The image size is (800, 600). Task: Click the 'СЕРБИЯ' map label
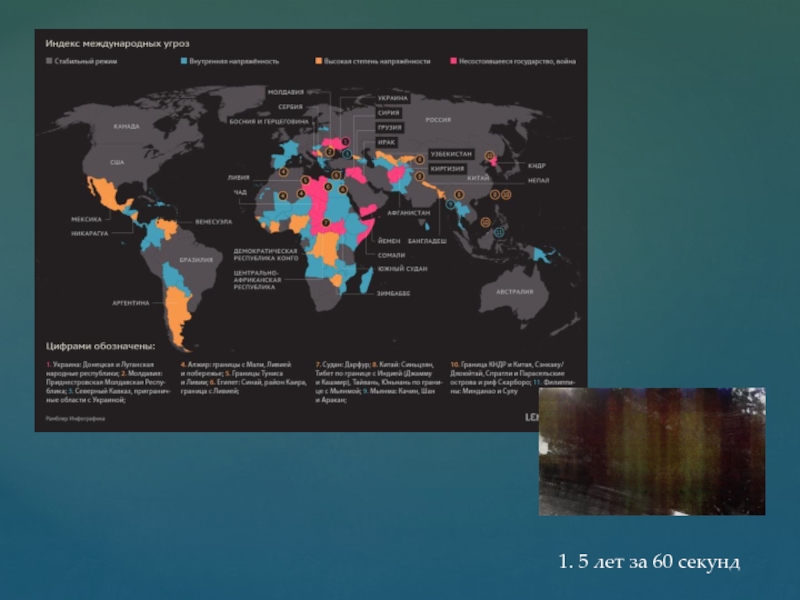click(291, 107)
